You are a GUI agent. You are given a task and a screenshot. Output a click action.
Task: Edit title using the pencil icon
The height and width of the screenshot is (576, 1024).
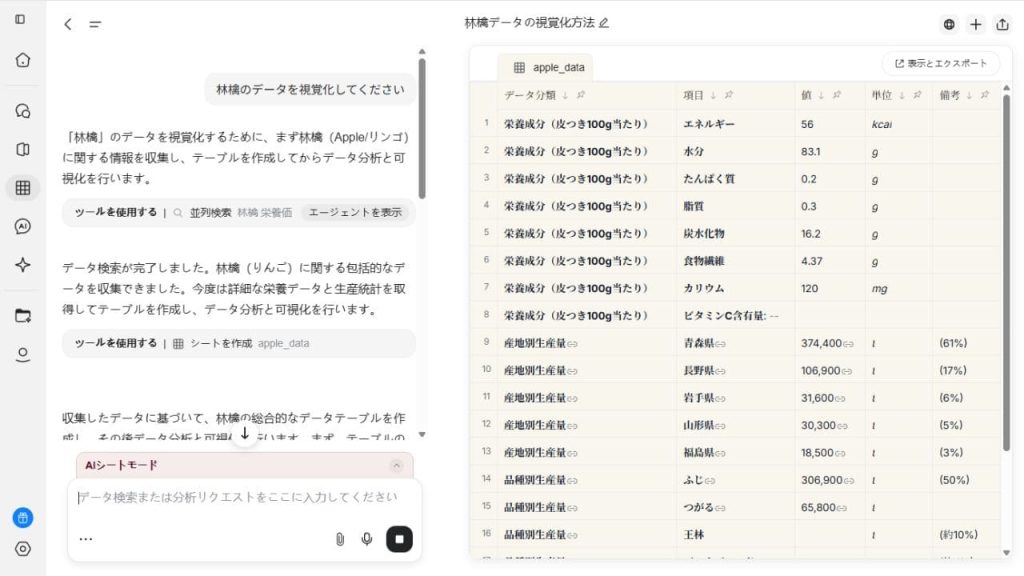click(x=604, y=23)
